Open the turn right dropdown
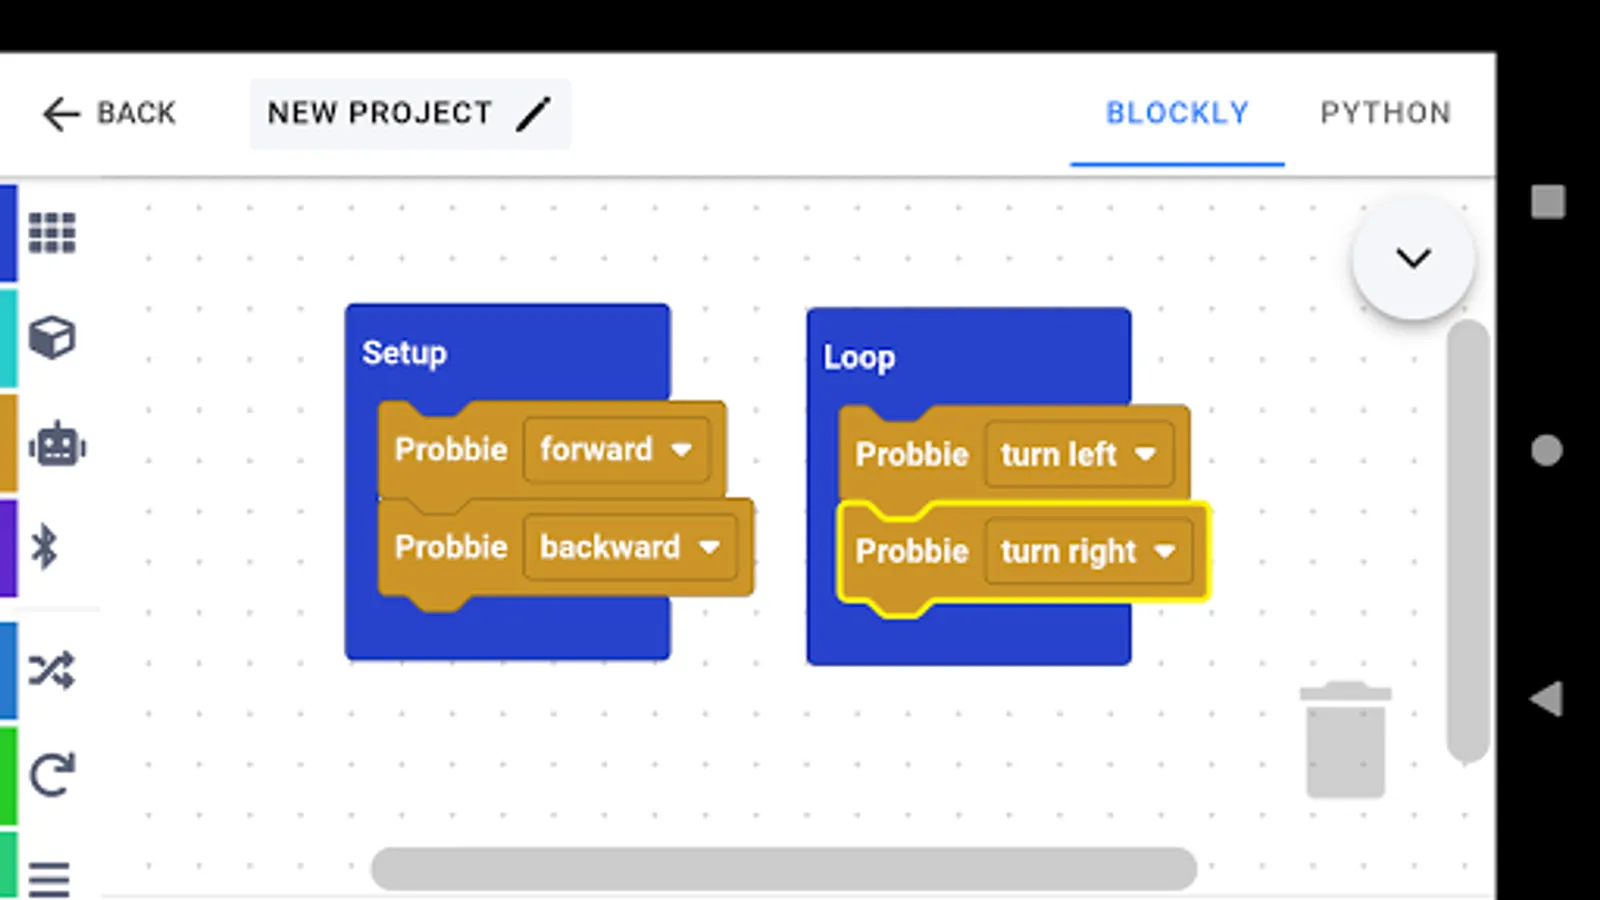Screen dimensions: 1600x900 tap(1089, 551)
